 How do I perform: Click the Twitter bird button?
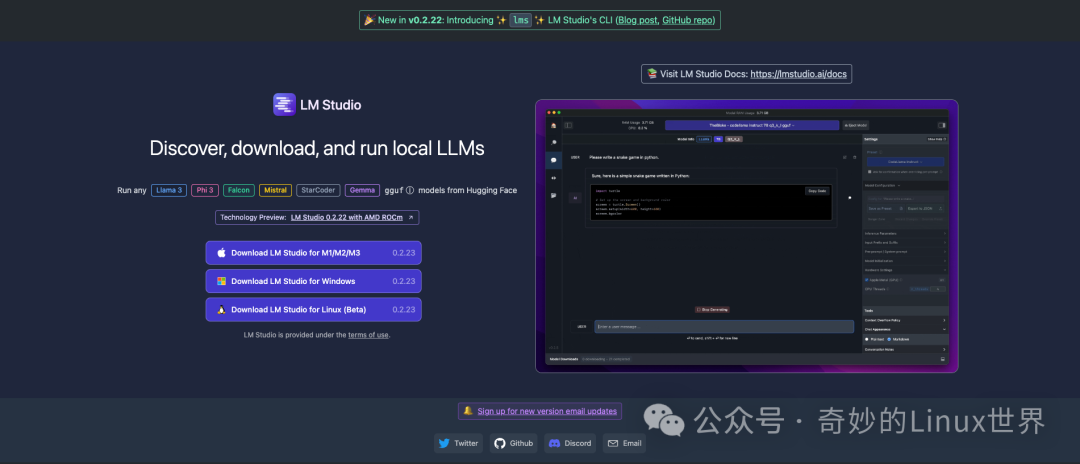[458, 443]
